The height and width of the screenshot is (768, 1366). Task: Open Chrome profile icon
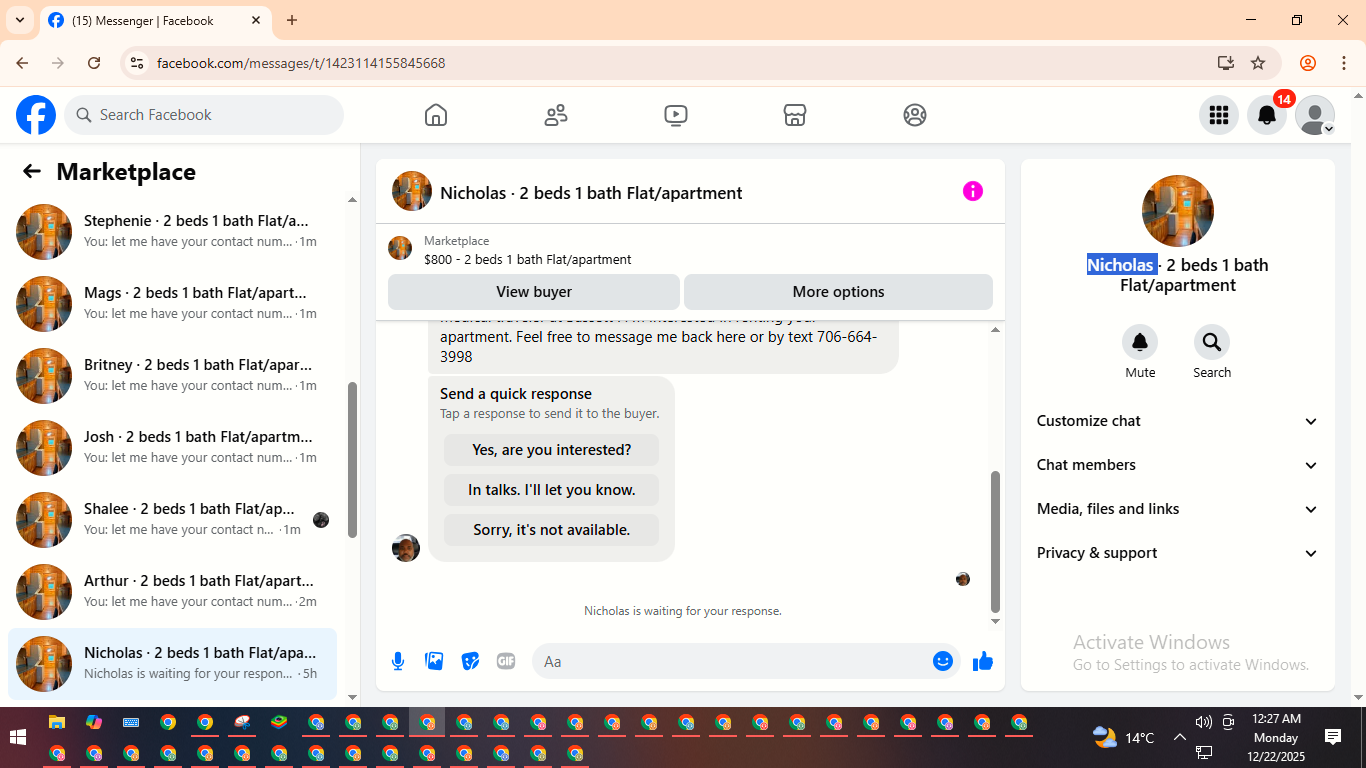pos(1308,63)
